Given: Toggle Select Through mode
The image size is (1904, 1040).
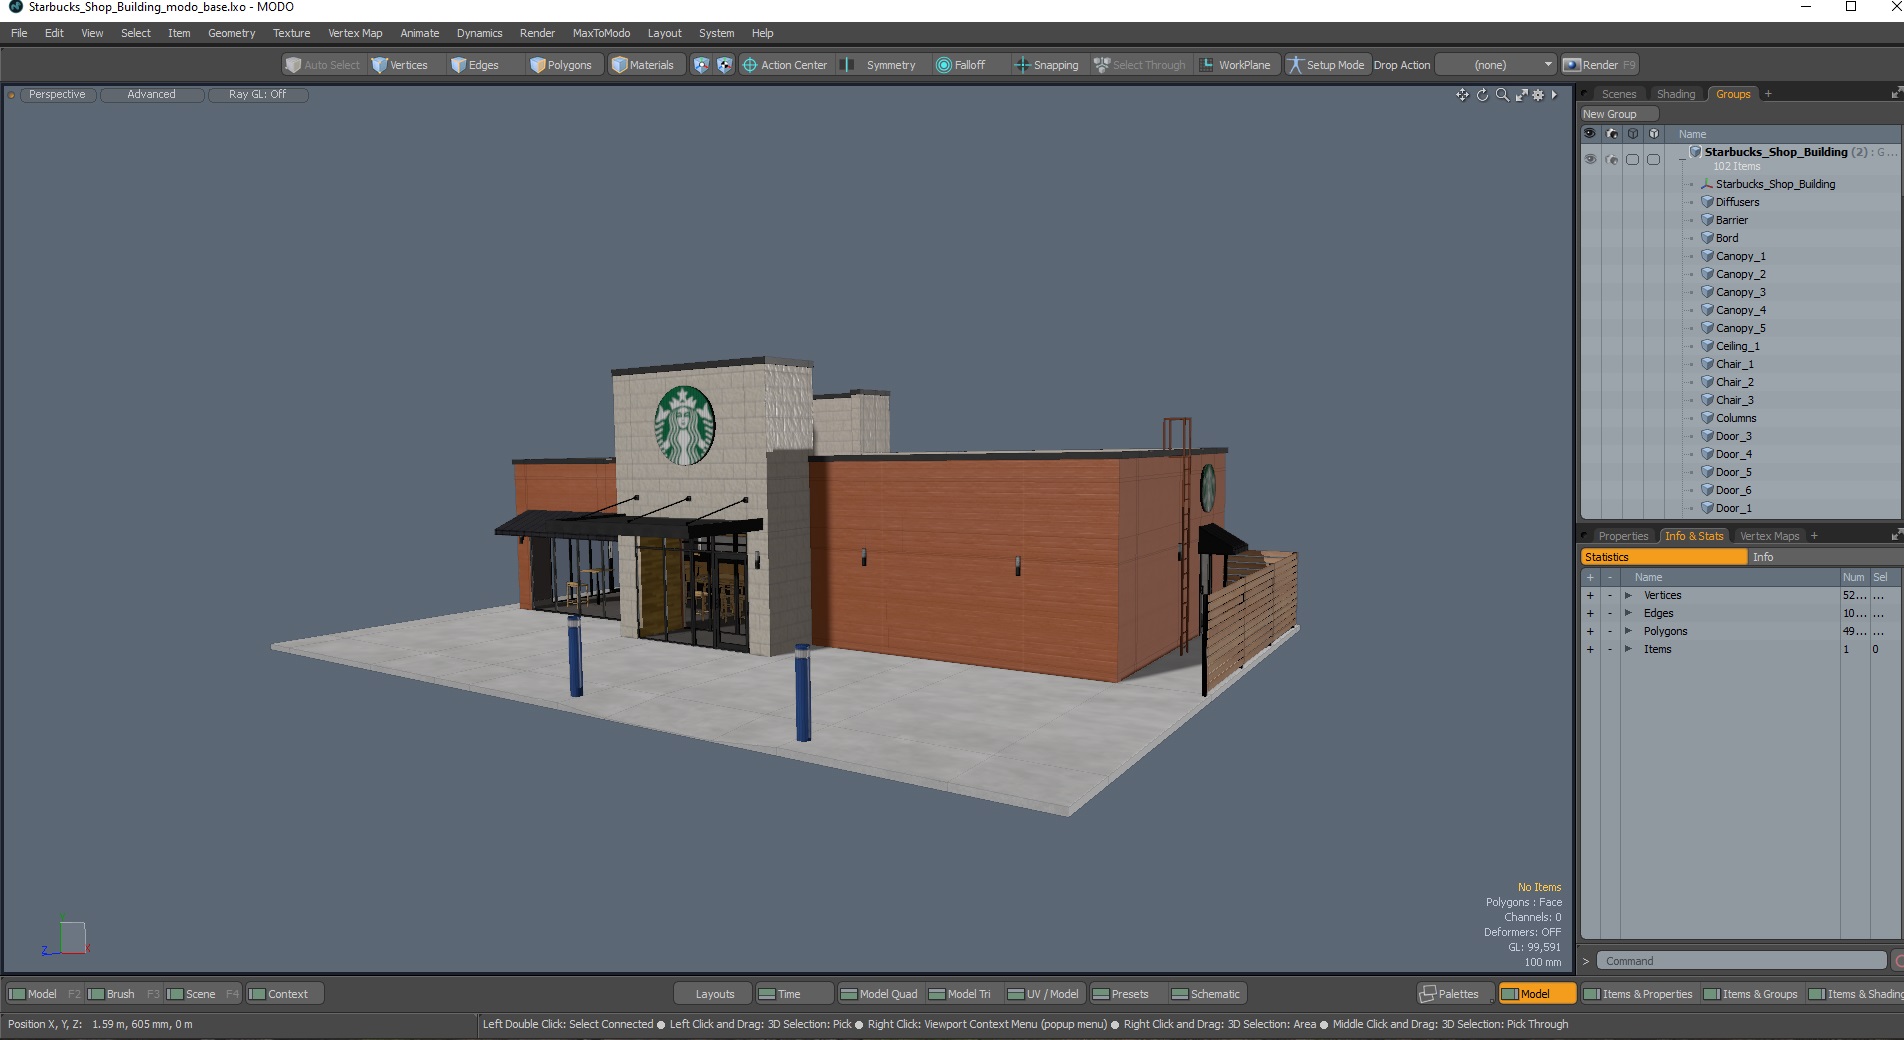Looking at the screenshot, I should click(x=1140, y=65).
